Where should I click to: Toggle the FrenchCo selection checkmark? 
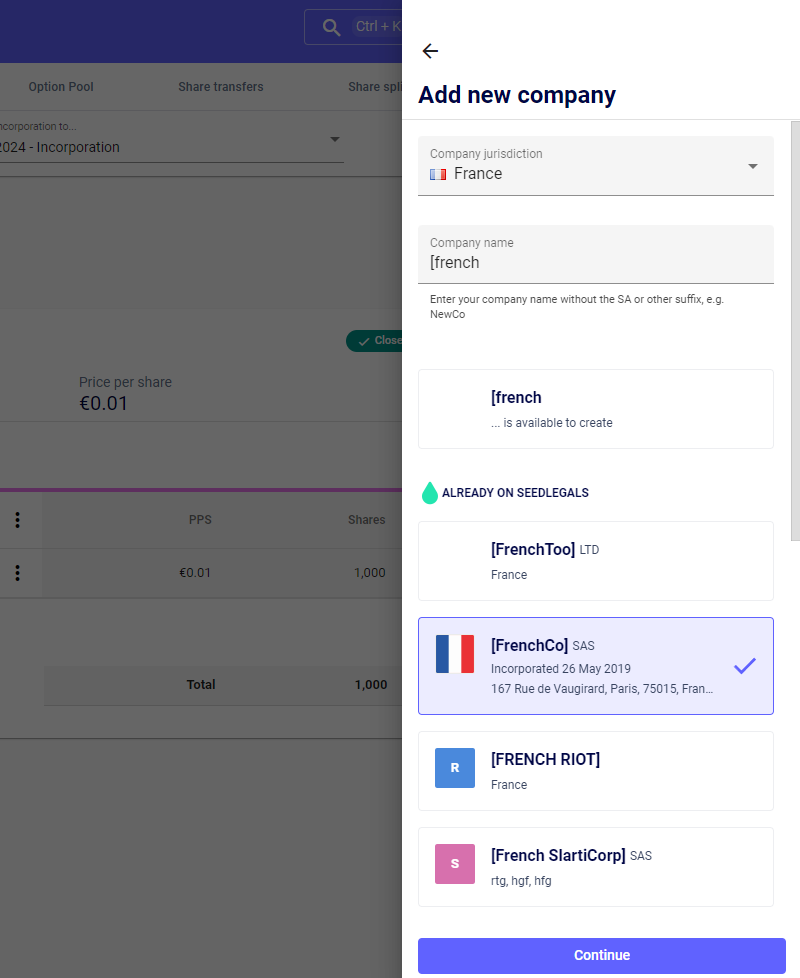(744, 666)
